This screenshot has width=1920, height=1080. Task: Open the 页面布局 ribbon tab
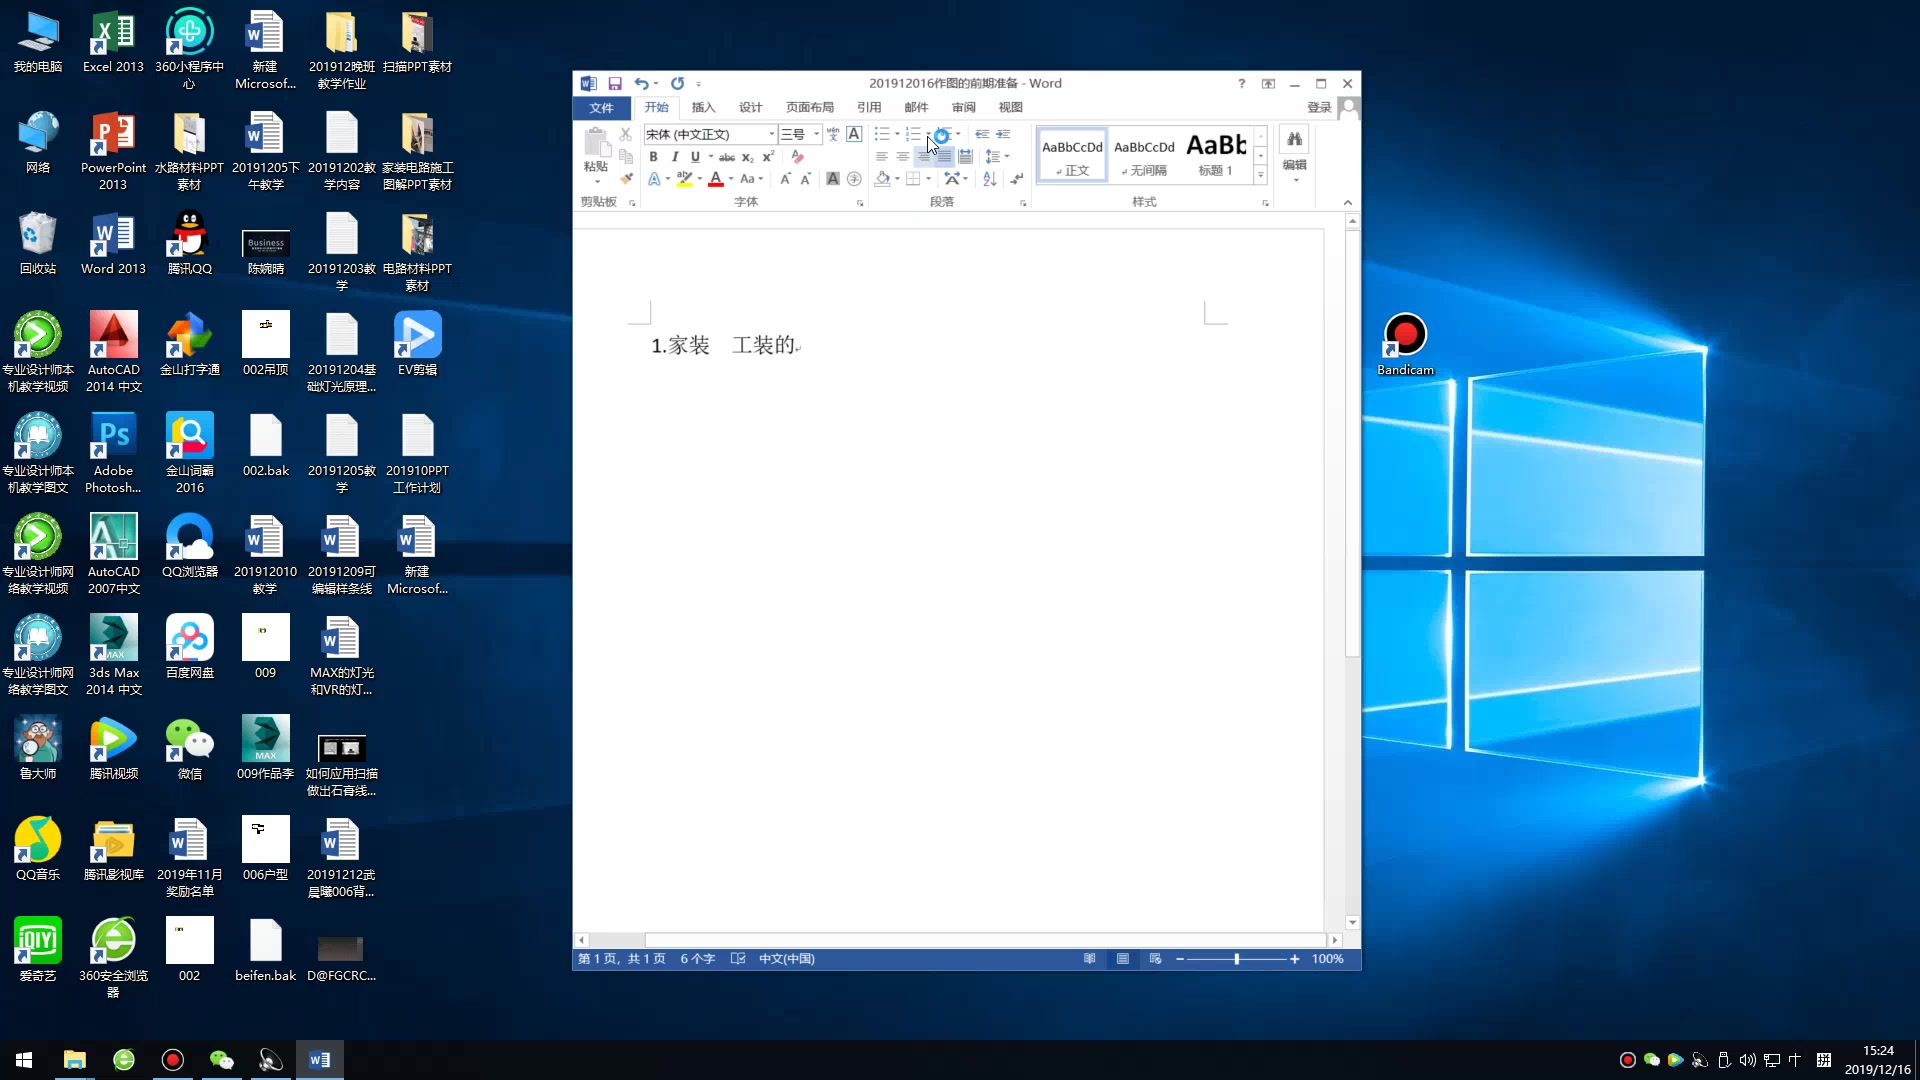pos(810,107)
